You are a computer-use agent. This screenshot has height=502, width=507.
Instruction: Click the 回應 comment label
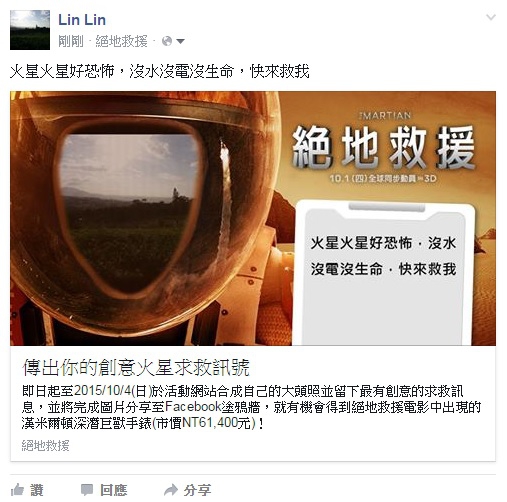pos(114,490)
